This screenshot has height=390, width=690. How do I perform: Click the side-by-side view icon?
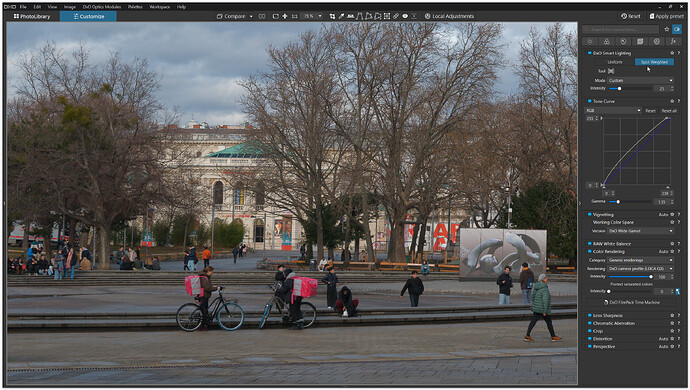(x=262, y=16)
